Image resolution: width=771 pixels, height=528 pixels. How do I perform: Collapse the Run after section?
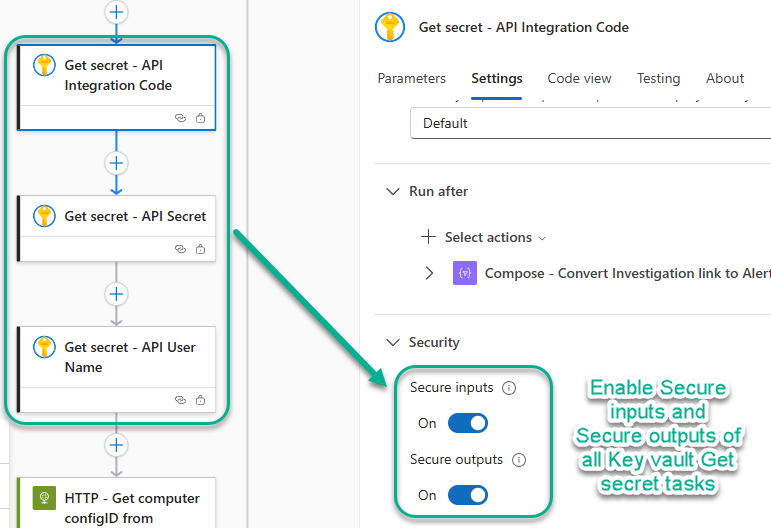[x=392, y=191]
